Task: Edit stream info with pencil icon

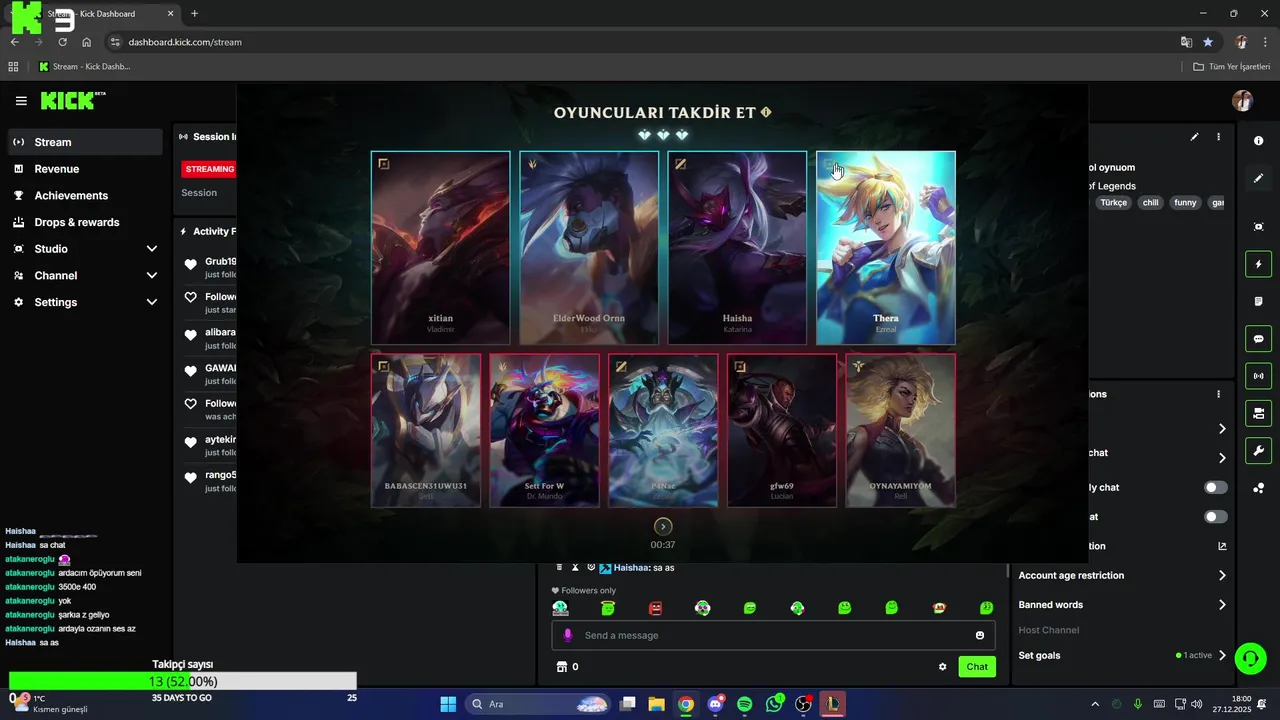Action: click(1194, 137)
